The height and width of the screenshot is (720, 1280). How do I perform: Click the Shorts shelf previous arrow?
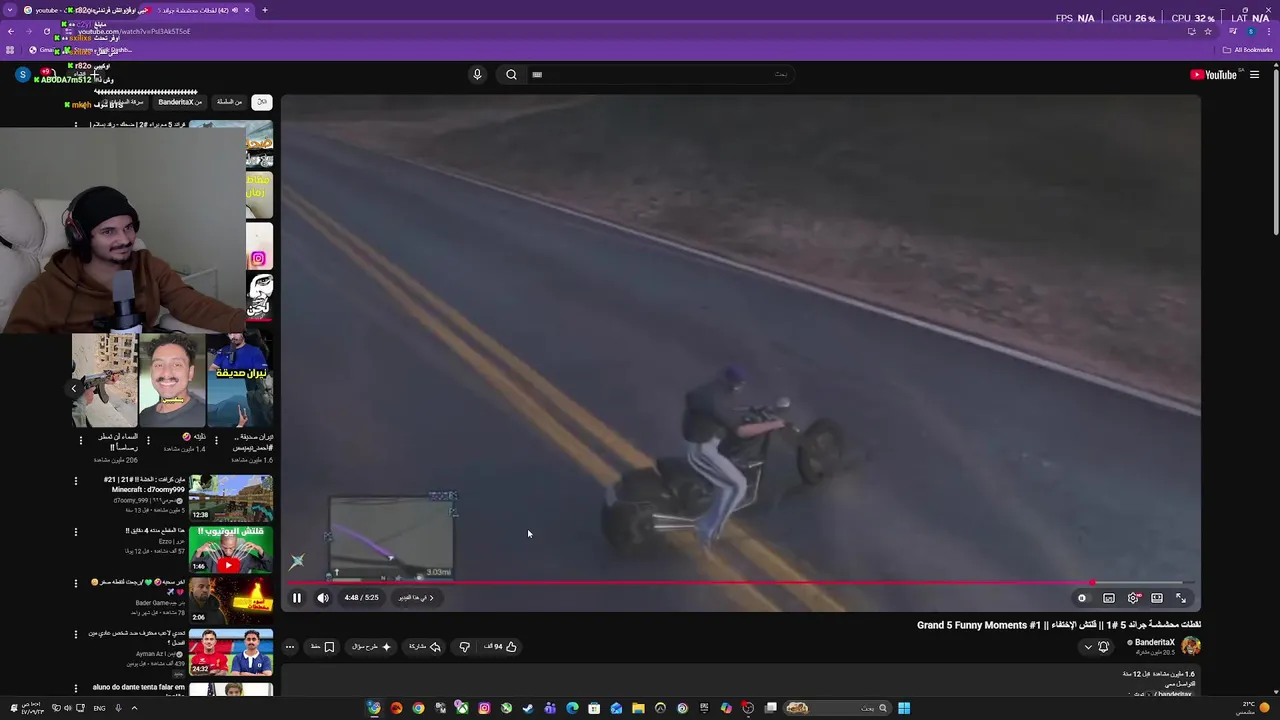click(74, 388)
